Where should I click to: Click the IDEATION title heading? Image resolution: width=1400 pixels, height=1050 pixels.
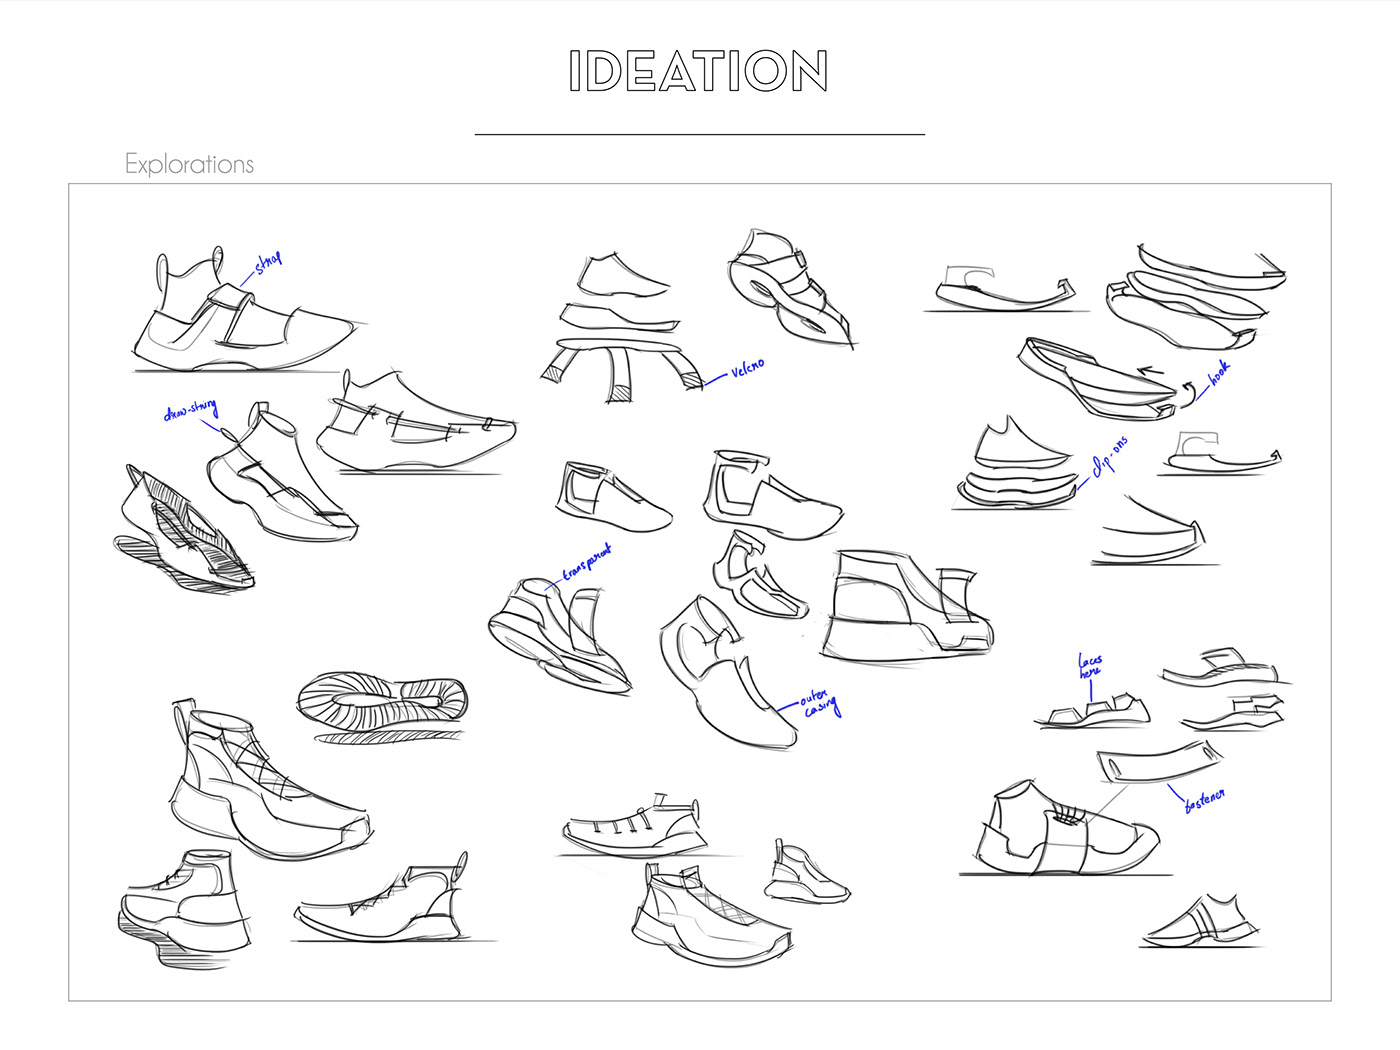click(698, 71)
